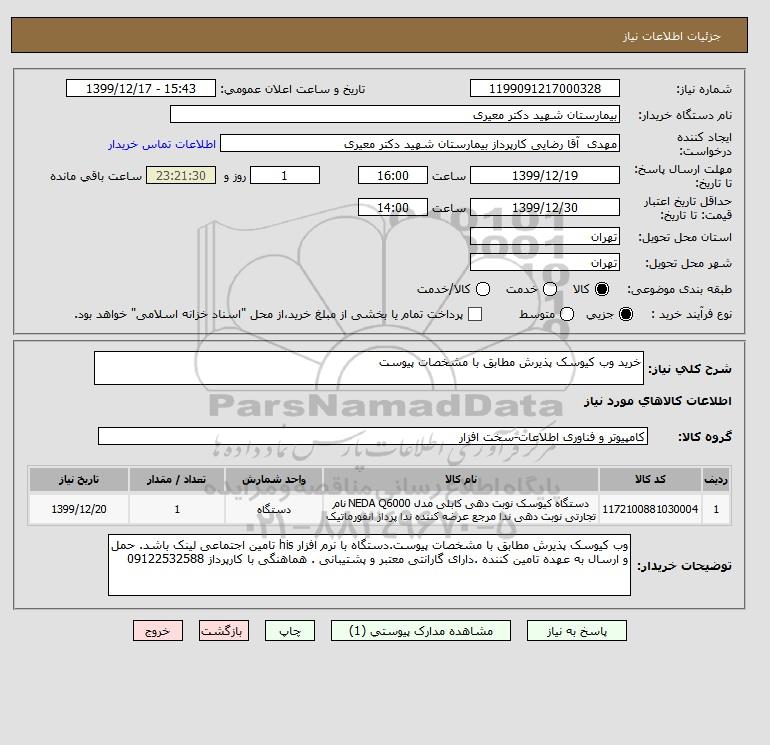Image resolution: width=770 pixels, height=745 pixels.
Task: Click the کد کالا column header
Action: click(x=650, y=479)
